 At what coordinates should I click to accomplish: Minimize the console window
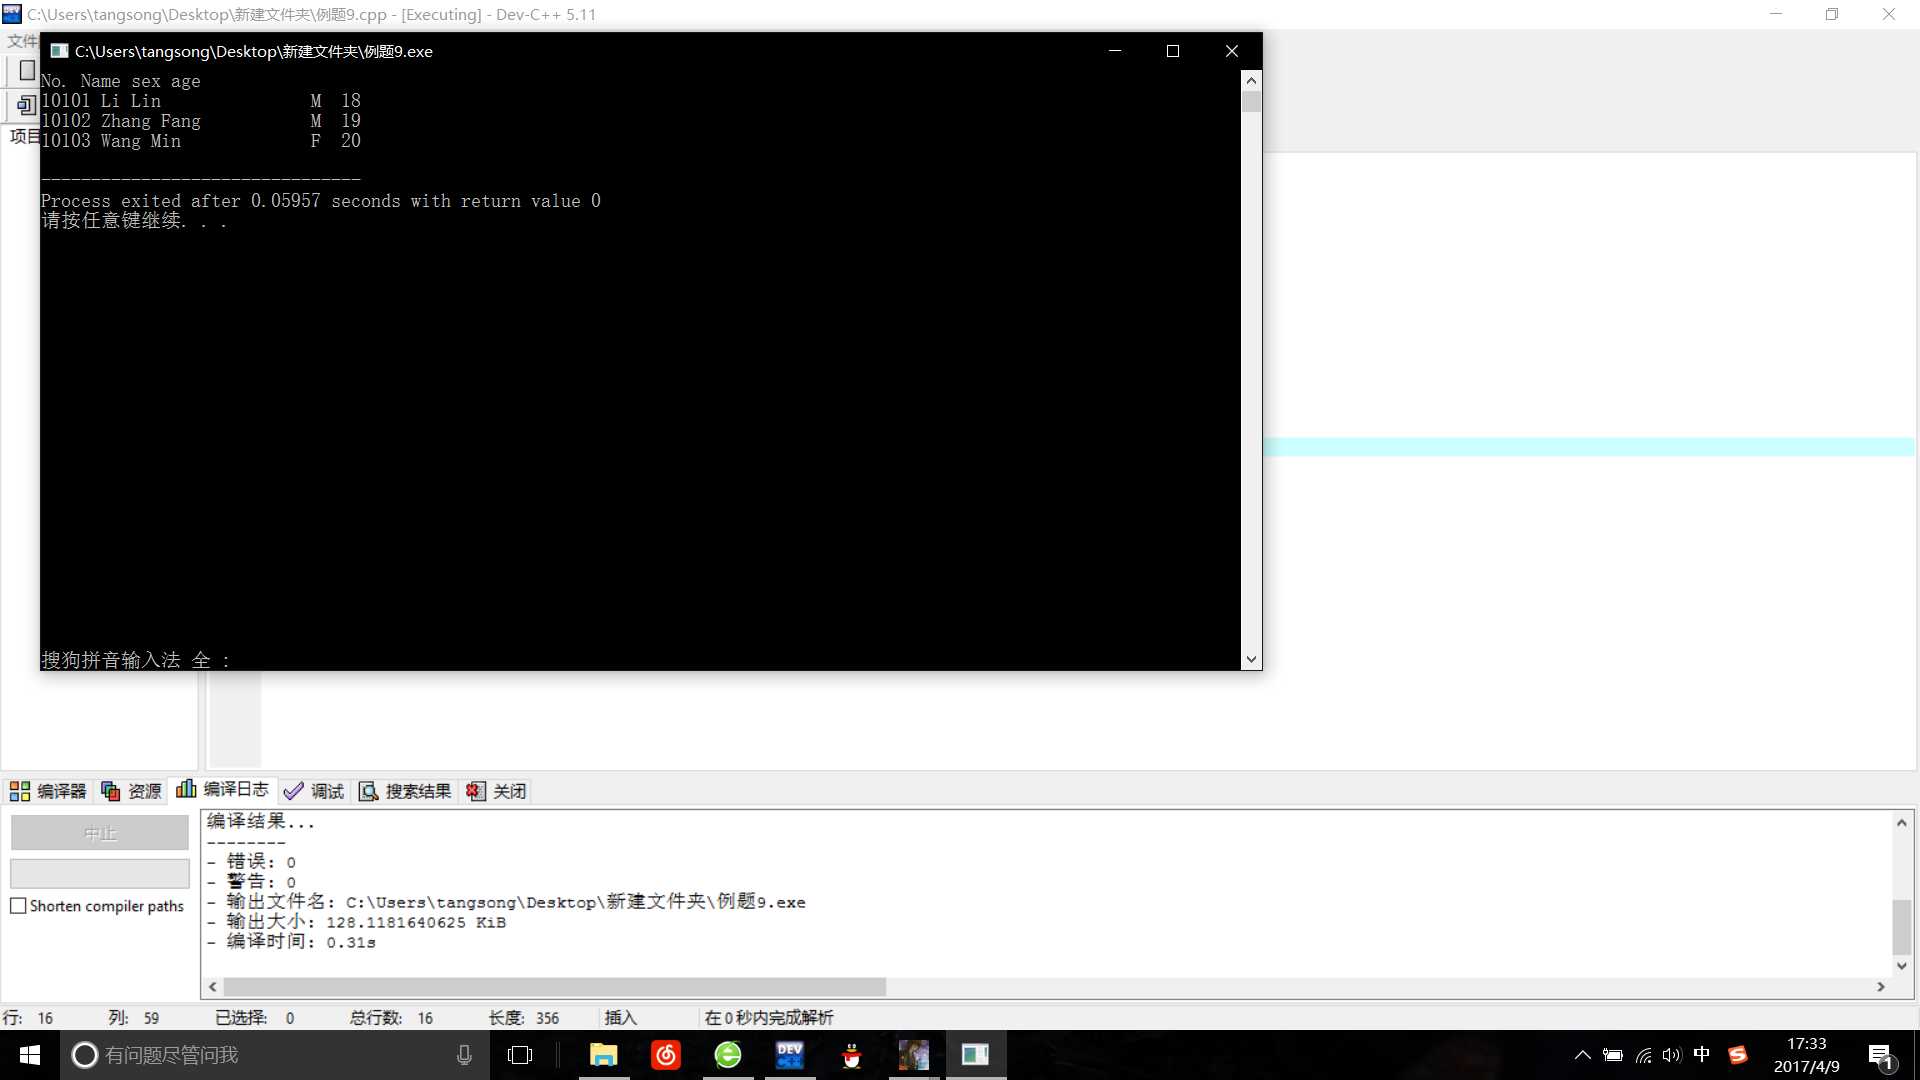[x=1115, y=51]
